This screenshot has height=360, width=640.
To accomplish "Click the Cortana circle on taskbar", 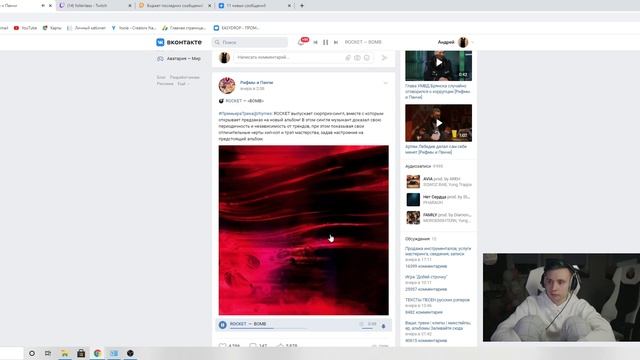I will [32, 353].
